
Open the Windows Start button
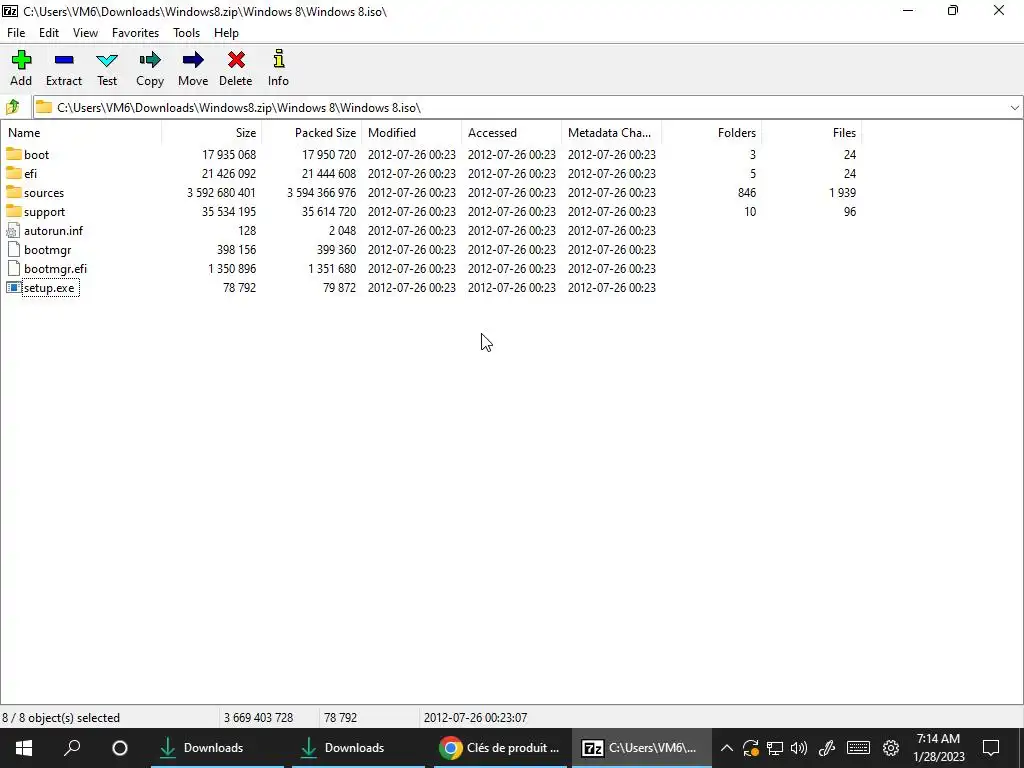point(24,748)
